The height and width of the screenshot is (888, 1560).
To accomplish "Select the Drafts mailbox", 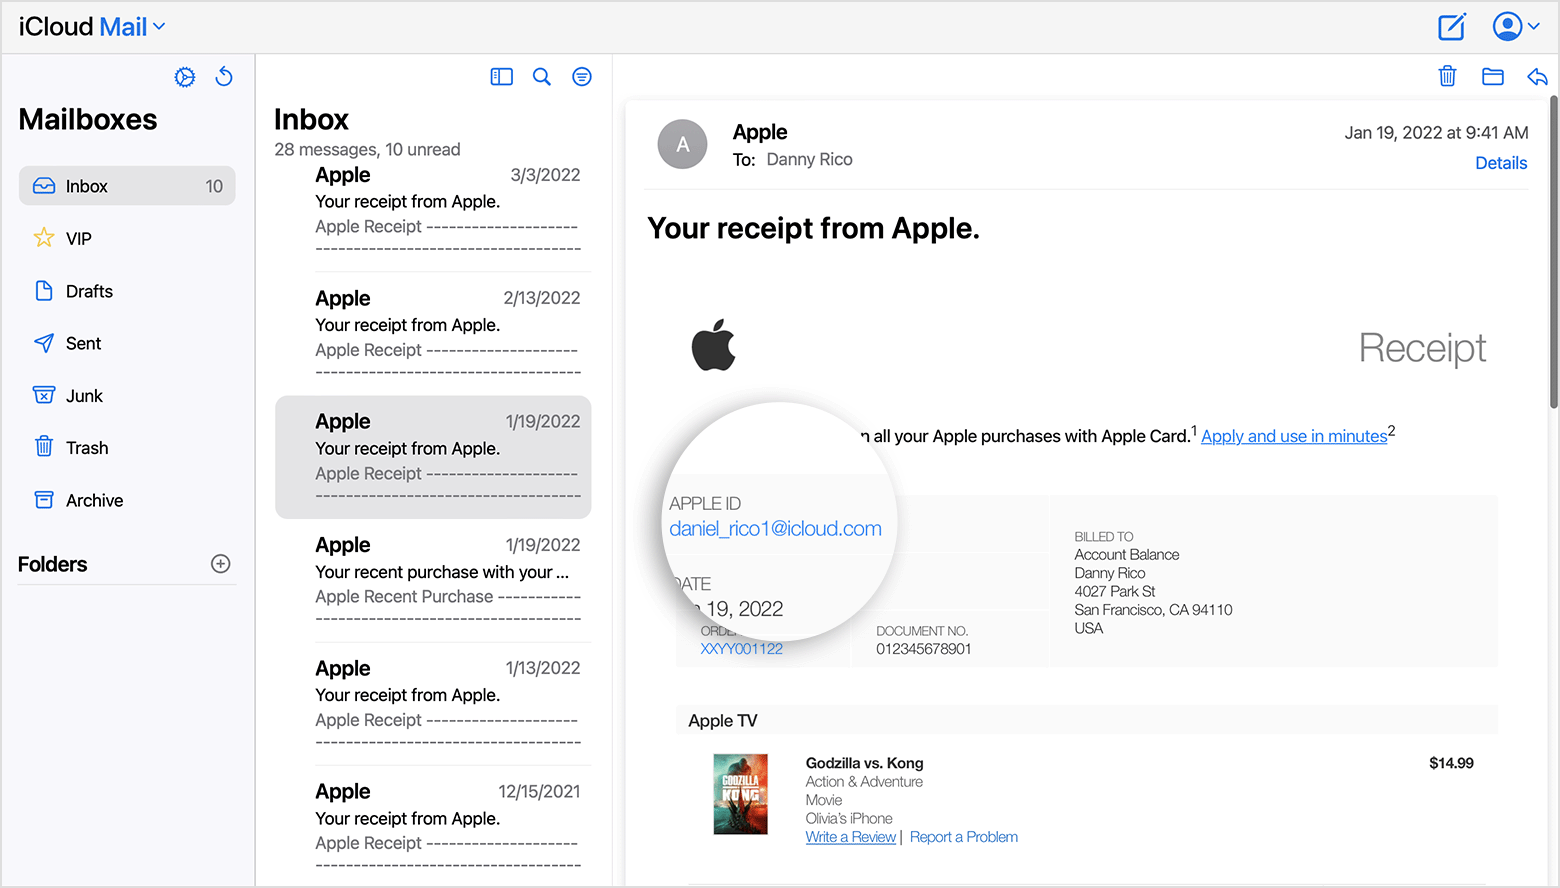I will click(89, 291).
